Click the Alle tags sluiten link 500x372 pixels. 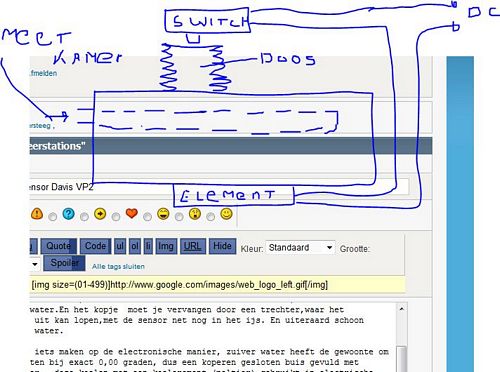118,267
